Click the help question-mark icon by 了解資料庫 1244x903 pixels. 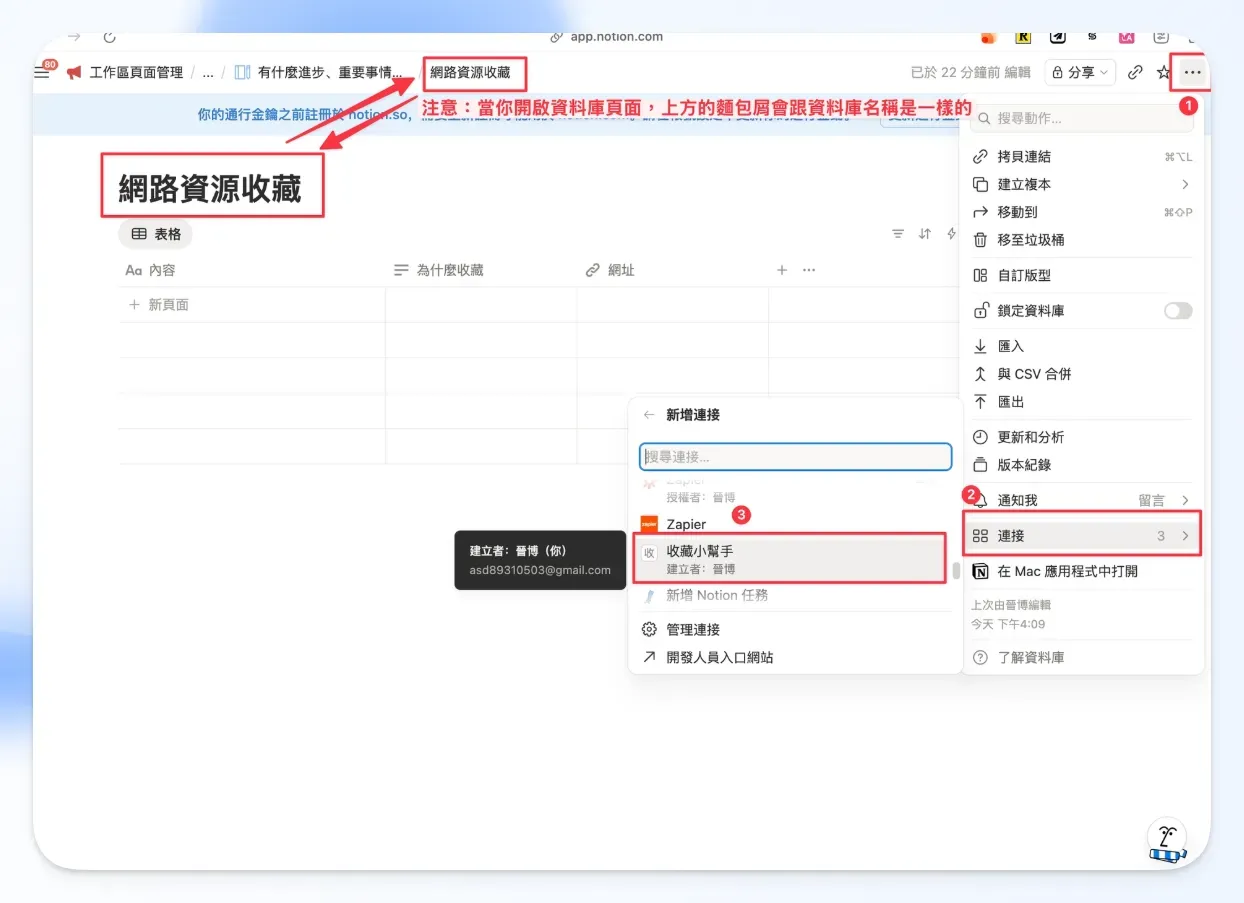980,657
